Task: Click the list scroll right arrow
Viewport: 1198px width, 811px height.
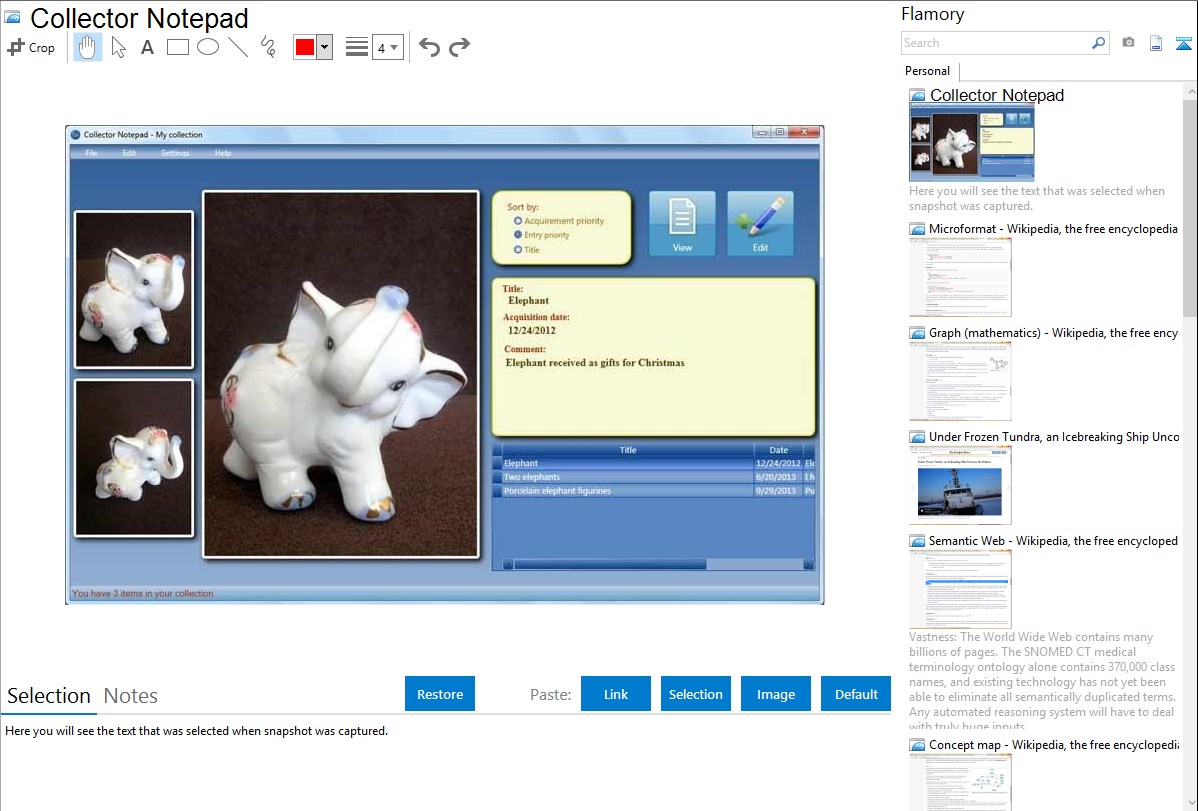Action: tap(808, 564)
